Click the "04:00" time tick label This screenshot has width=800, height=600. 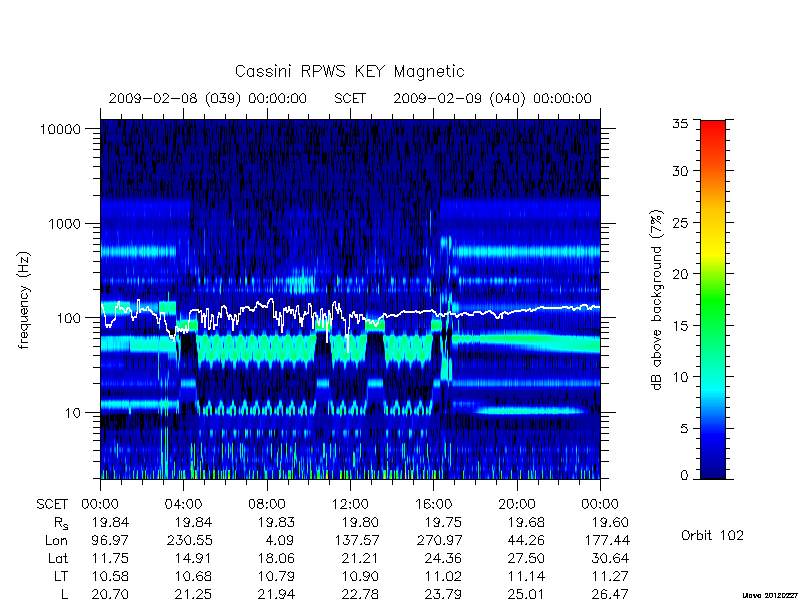click(184, 505)
